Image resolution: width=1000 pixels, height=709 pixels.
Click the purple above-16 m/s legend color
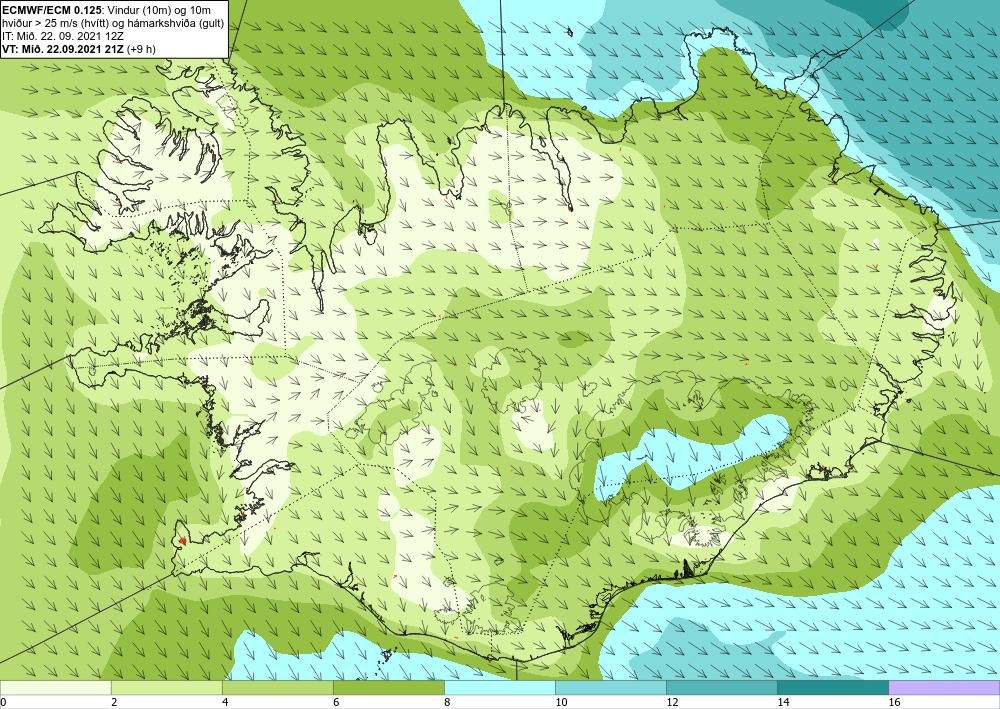[944, 688]
